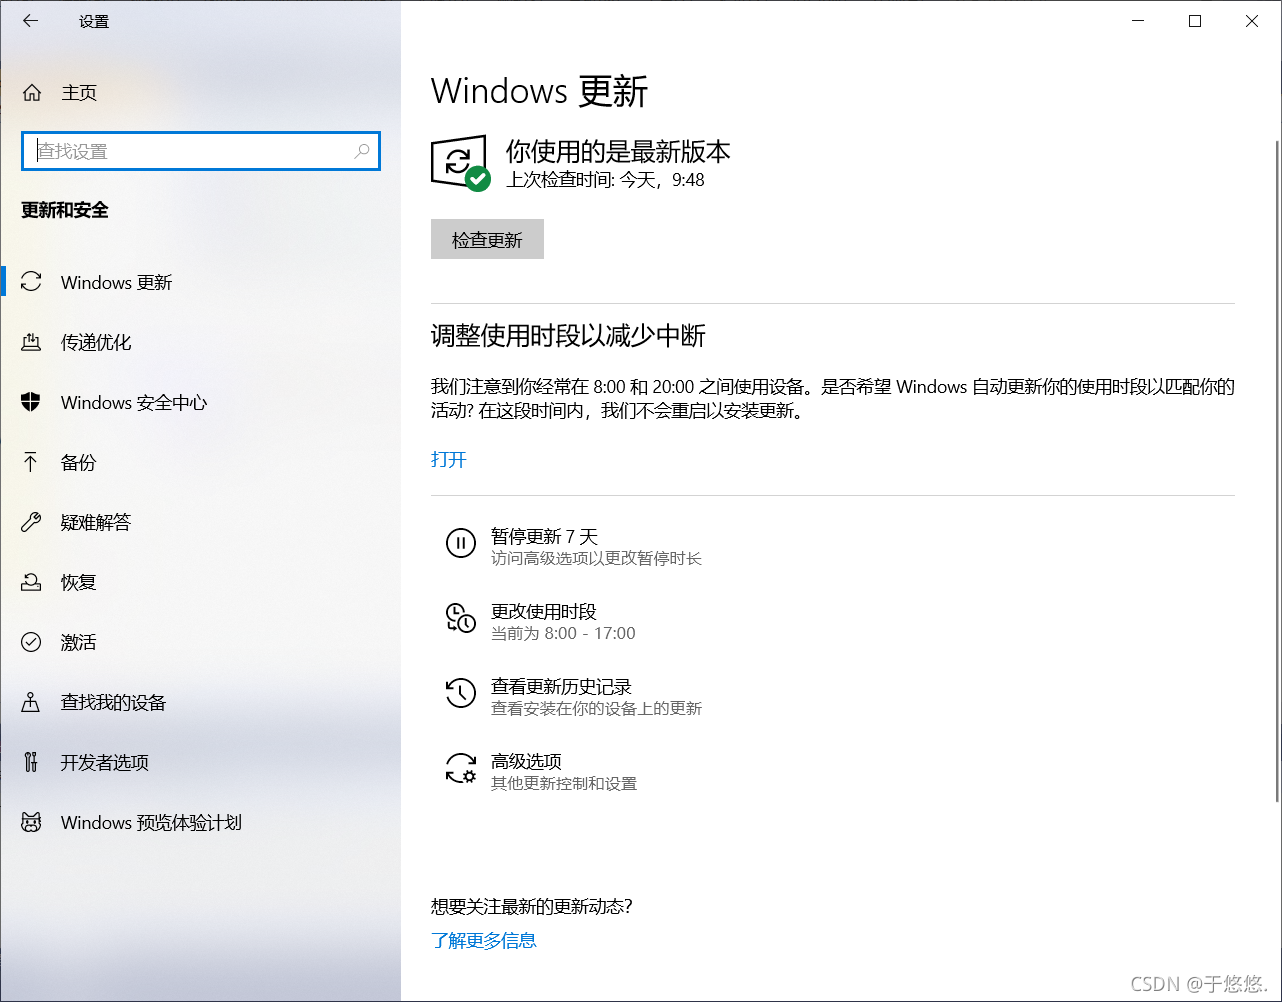Click the cat face icon for Windows 预览体验计划
The height and width of the screenshot is (1002, 1282).
[31, 822]
